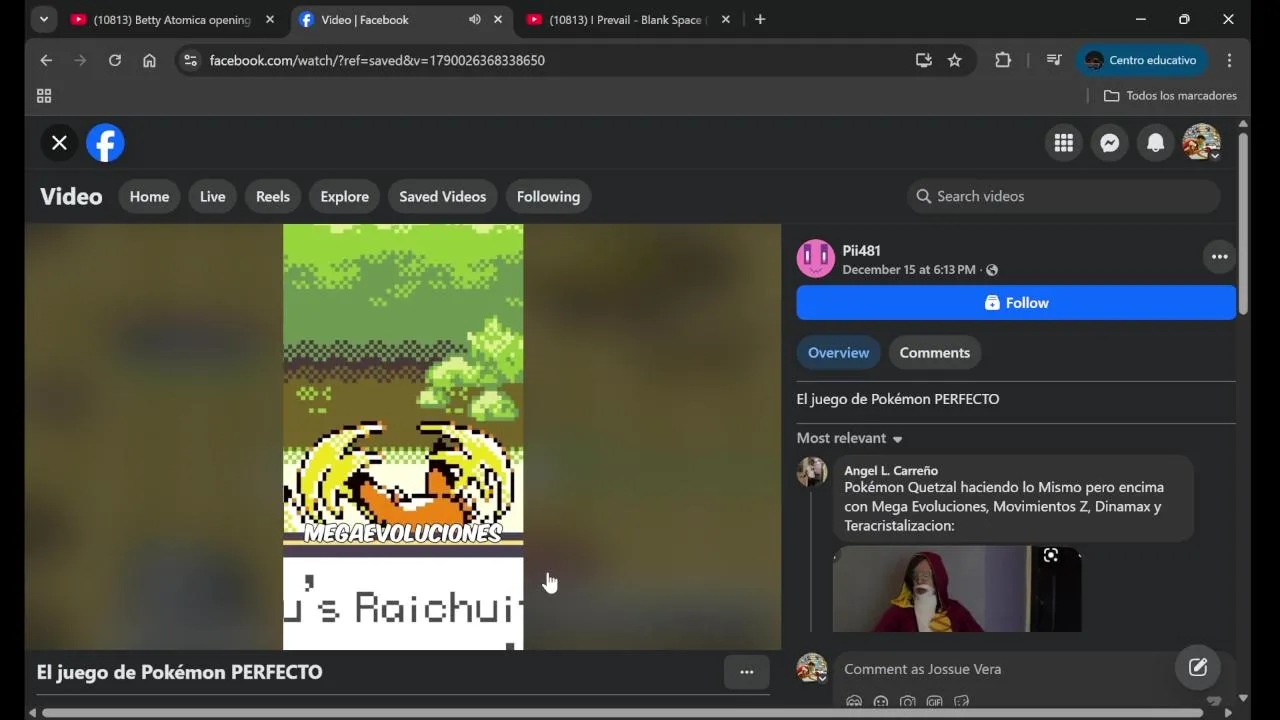Open a new browser tab

(x=760, y=20)
